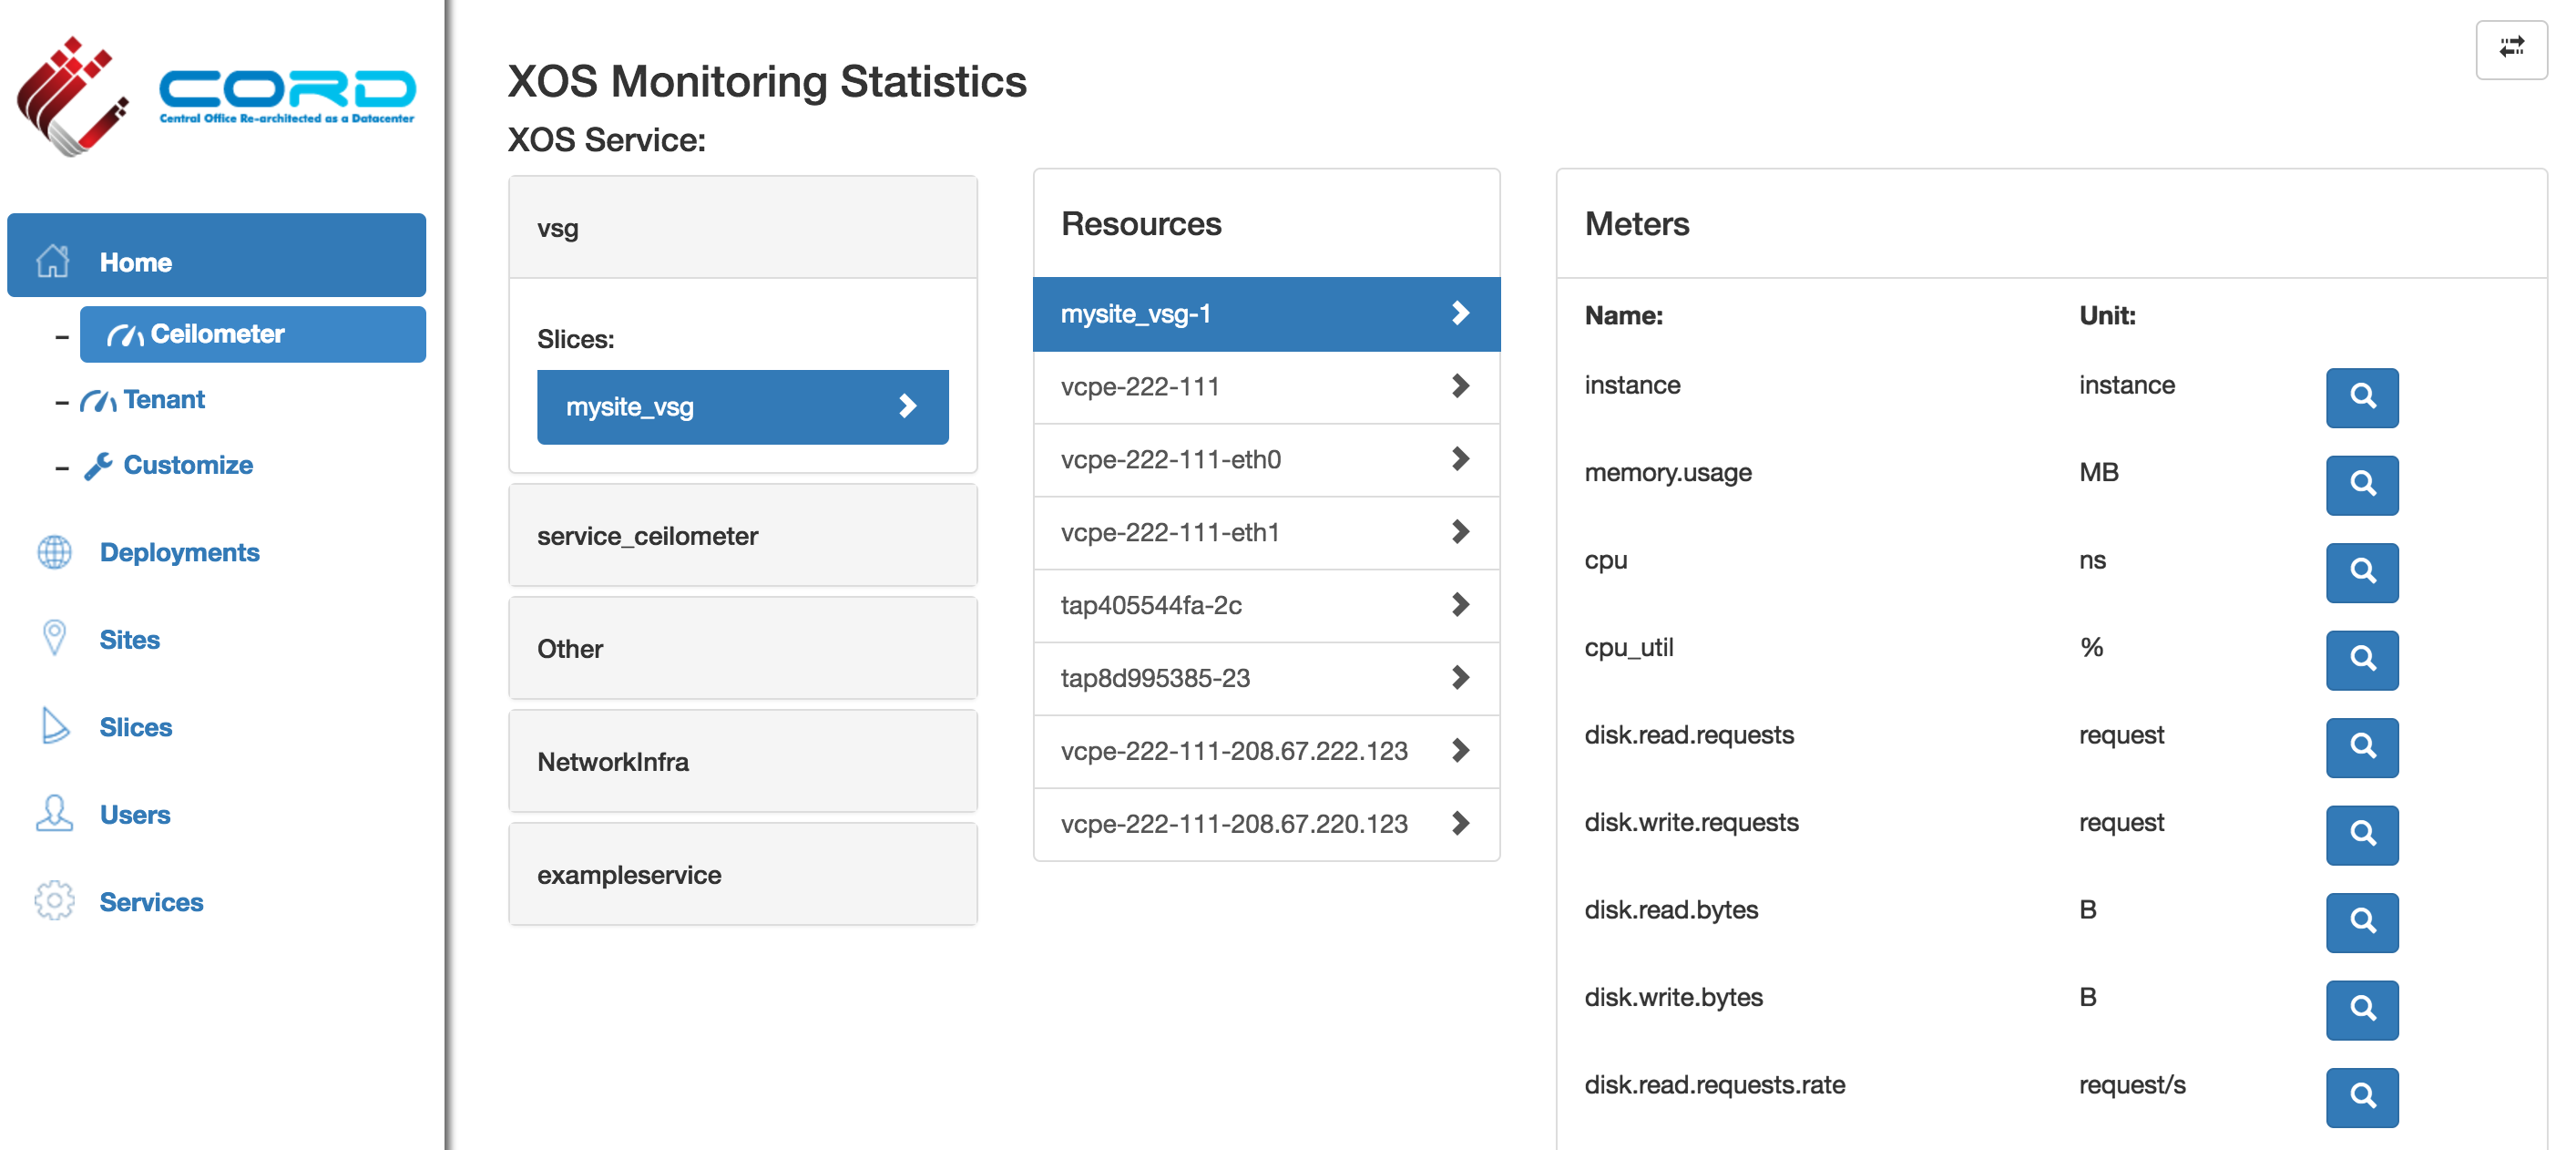Select resource vcpe-222-111-208.67.222.123
The height and width of the screenshot is (1150, 2576).
(1266, 752)
